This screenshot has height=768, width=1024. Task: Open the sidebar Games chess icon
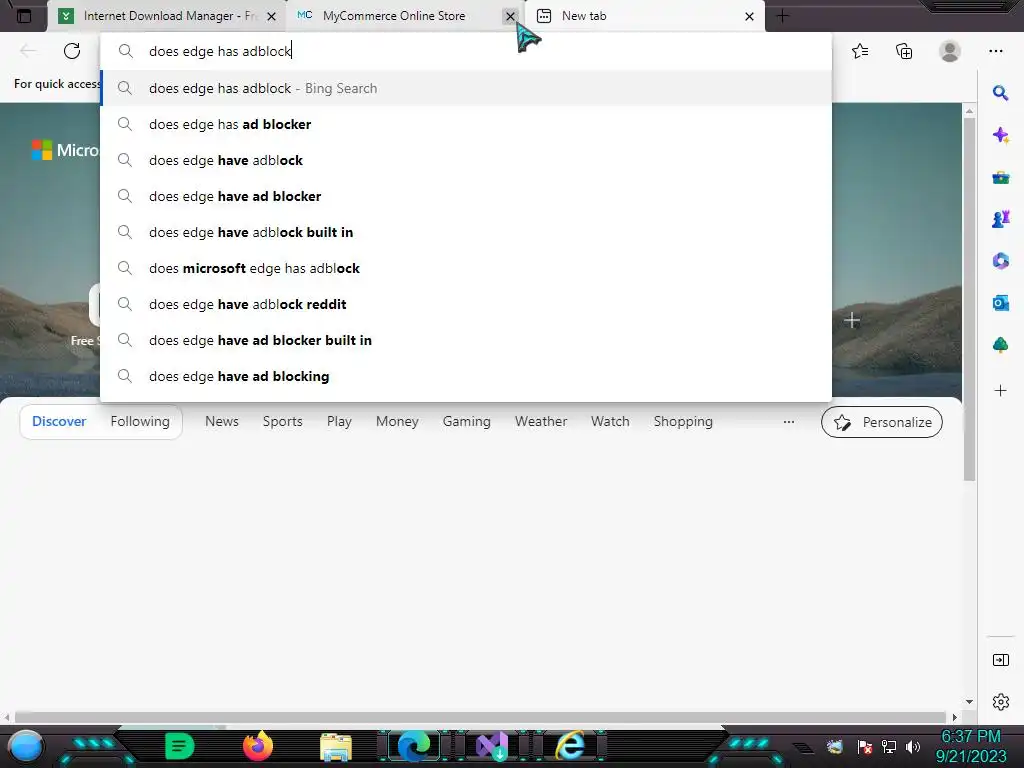click(1000, 219)
